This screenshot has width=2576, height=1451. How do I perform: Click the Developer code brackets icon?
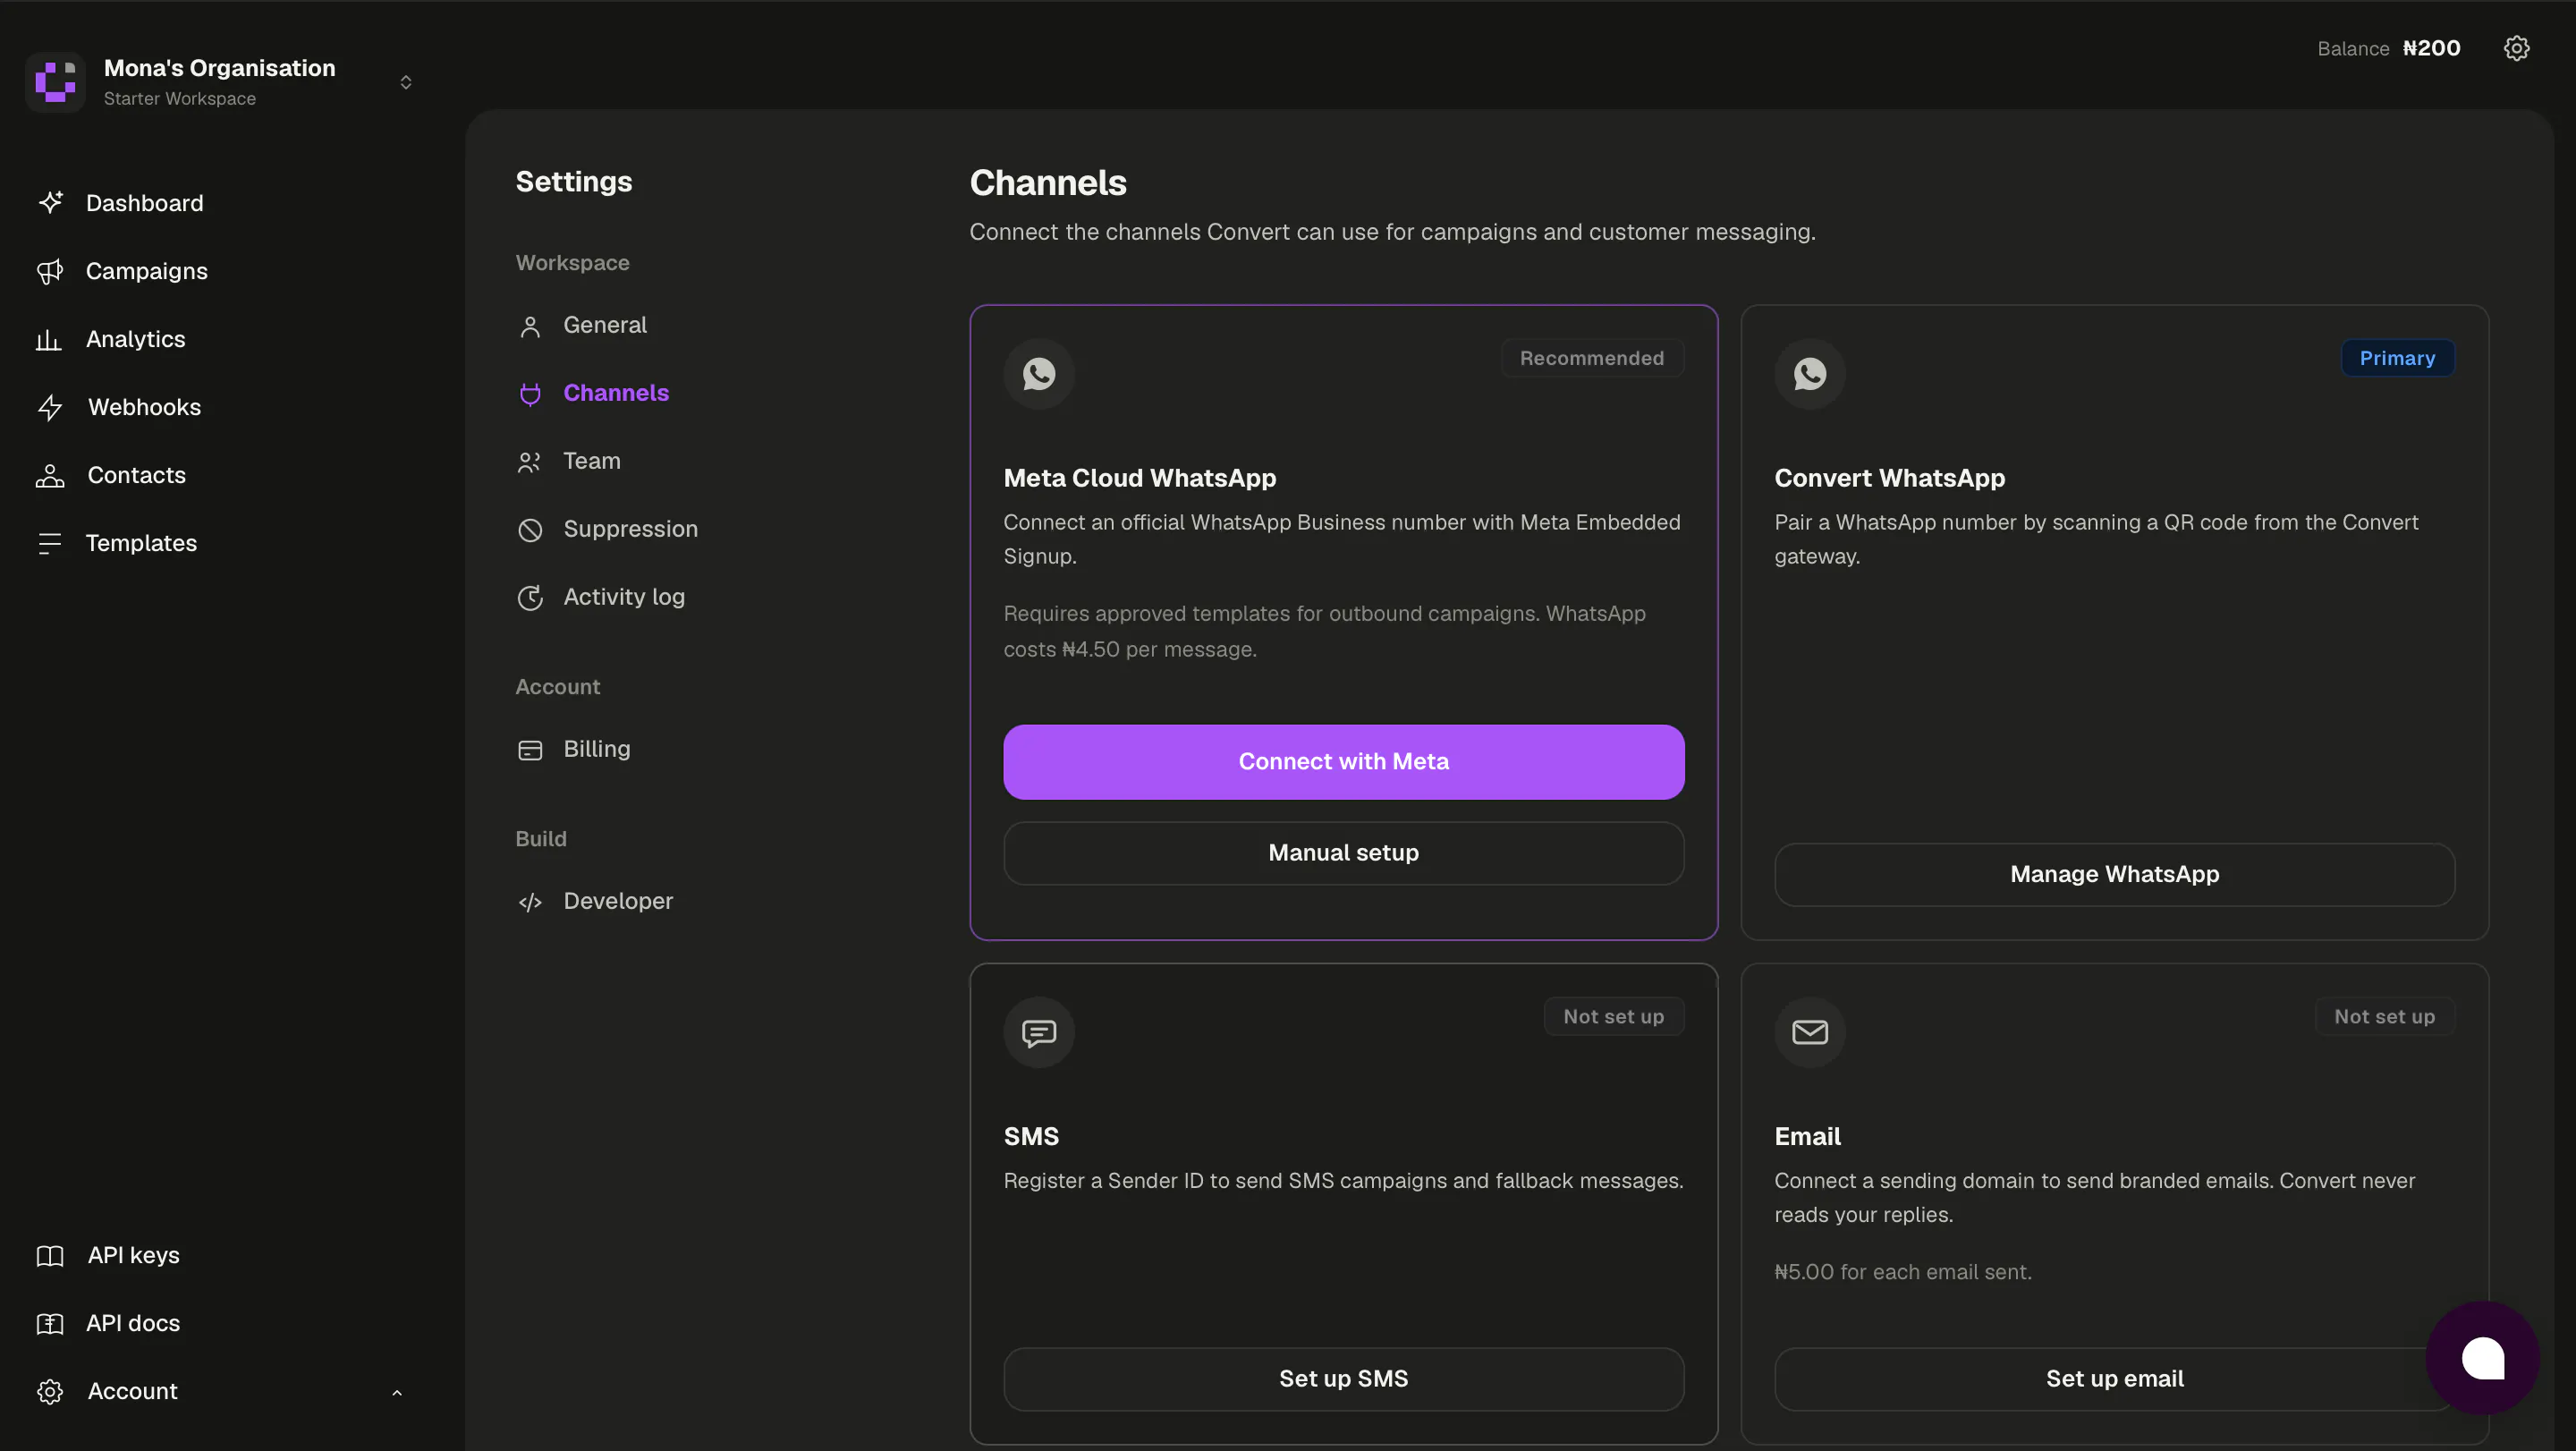coord(530,902)
